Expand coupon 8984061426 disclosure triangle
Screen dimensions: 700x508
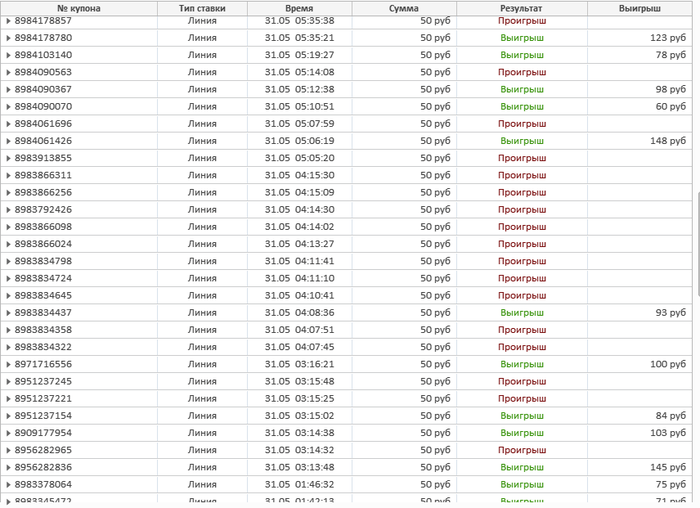pos(8,141)
